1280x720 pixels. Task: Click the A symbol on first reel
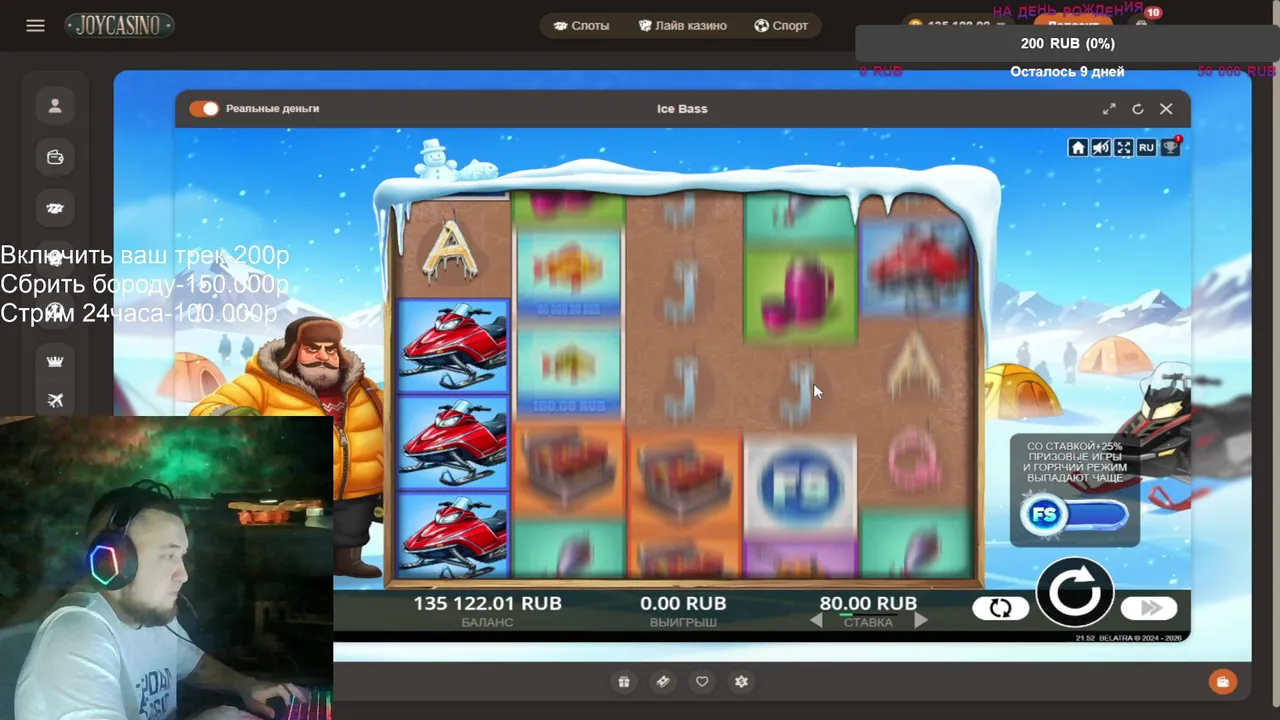pyautogui.click(x=451, y=252)
